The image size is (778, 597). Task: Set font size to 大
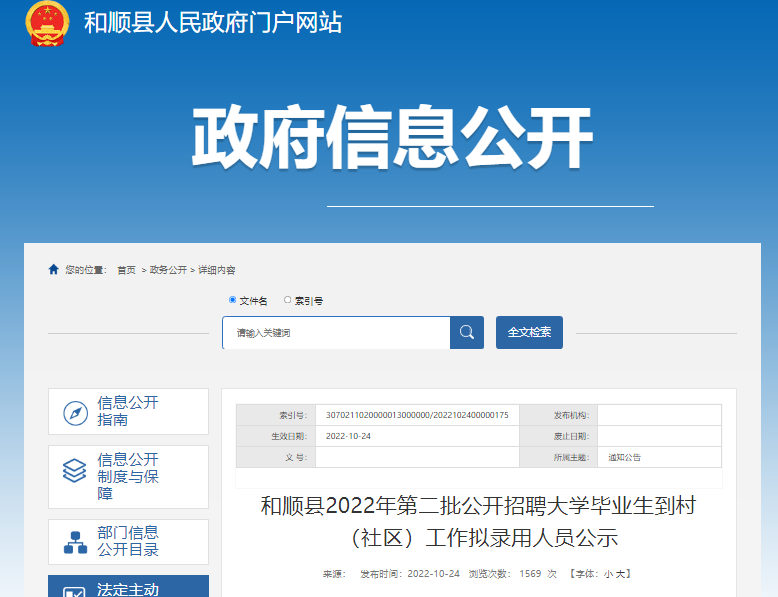(620, 574)
